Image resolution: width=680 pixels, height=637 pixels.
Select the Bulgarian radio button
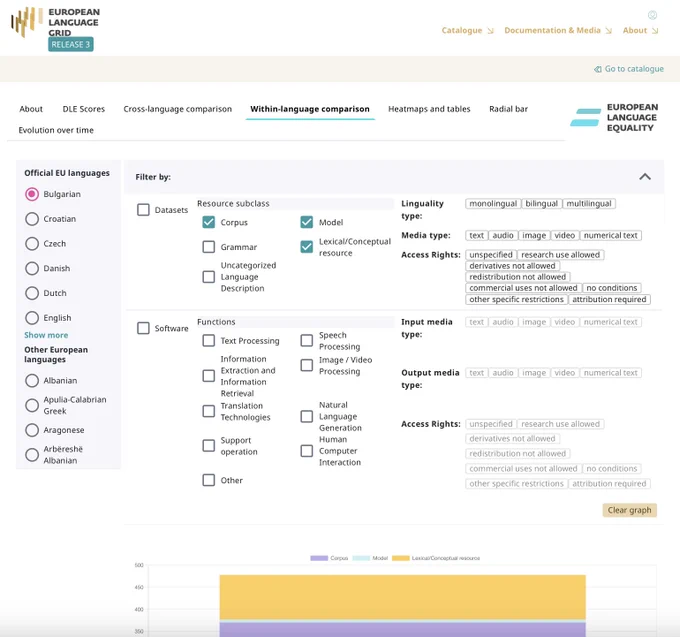[32, 194]
